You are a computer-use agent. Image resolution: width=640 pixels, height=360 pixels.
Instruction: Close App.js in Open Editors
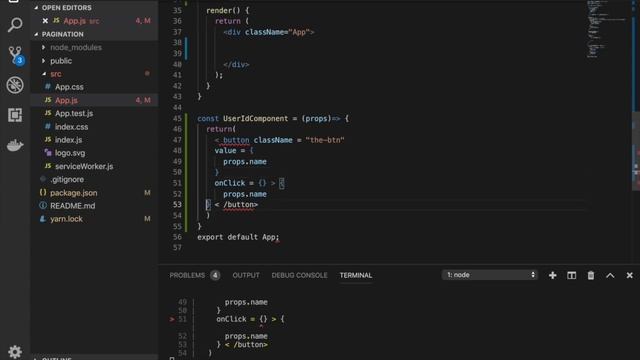tap(45, 21)
